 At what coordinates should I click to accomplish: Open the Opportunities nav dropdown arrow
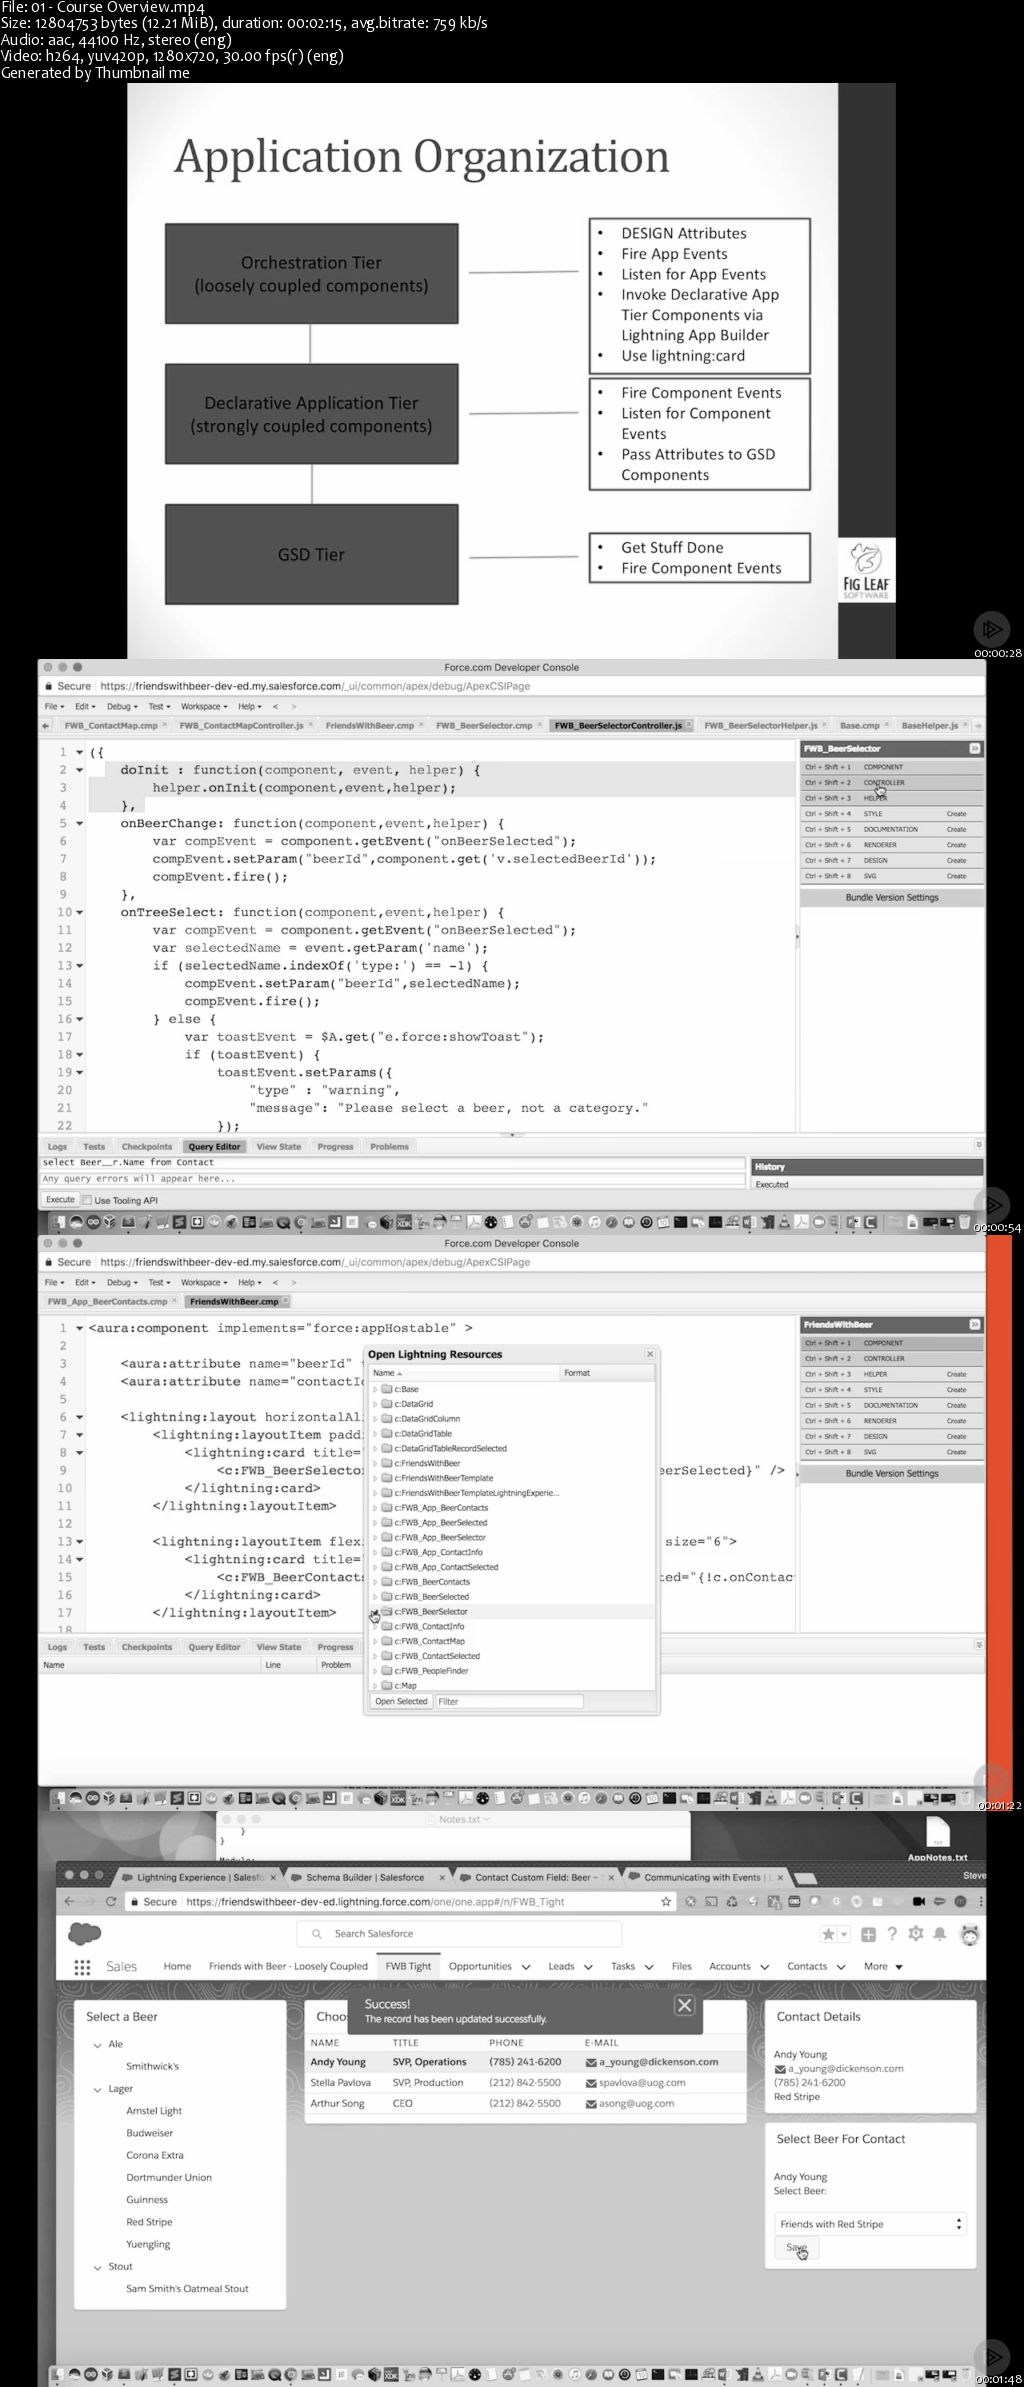click(525, 1967)
